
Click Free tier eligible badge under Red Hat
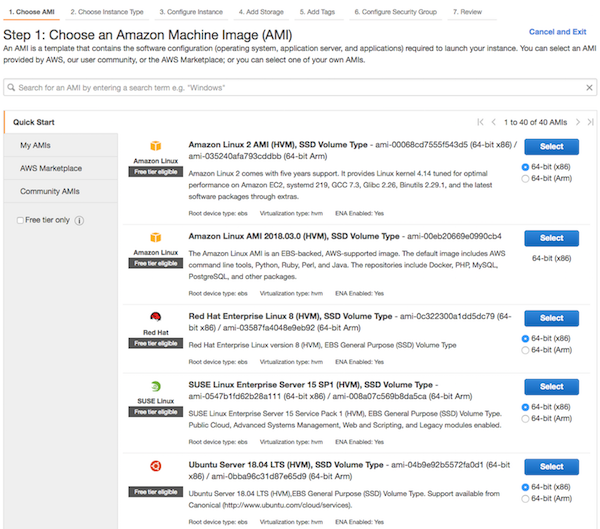(156, 343)
